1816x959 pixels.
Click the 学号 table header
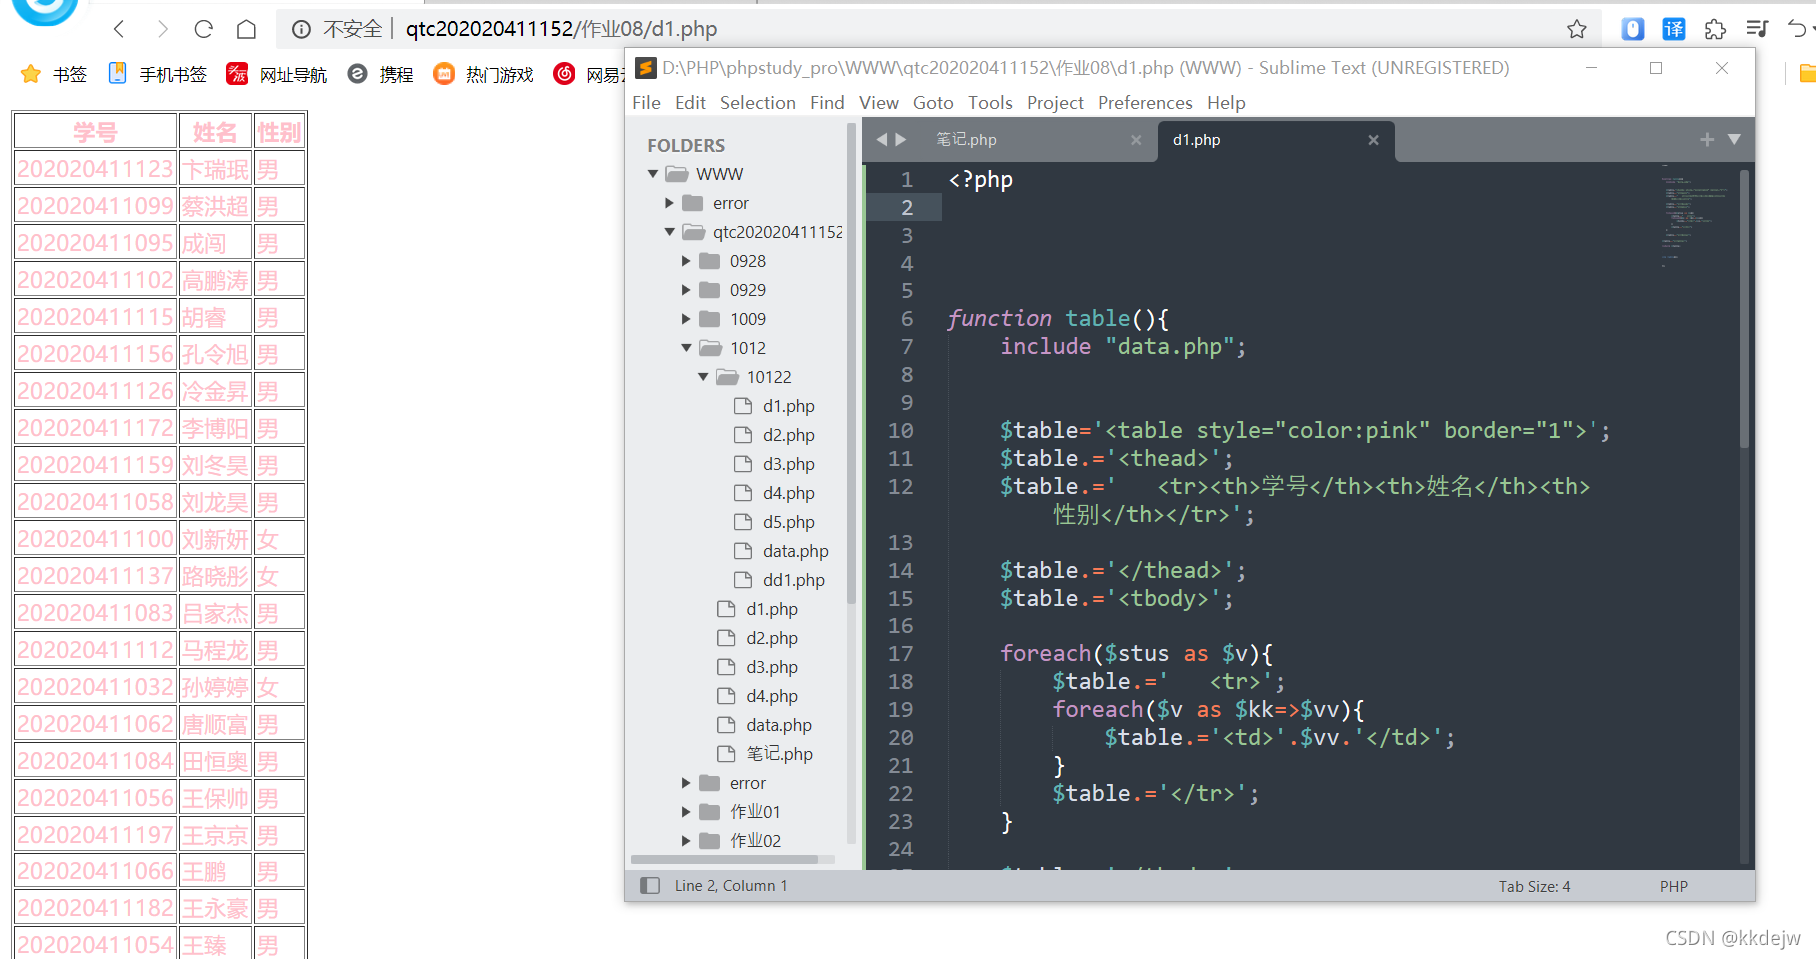tap(96, 132)
